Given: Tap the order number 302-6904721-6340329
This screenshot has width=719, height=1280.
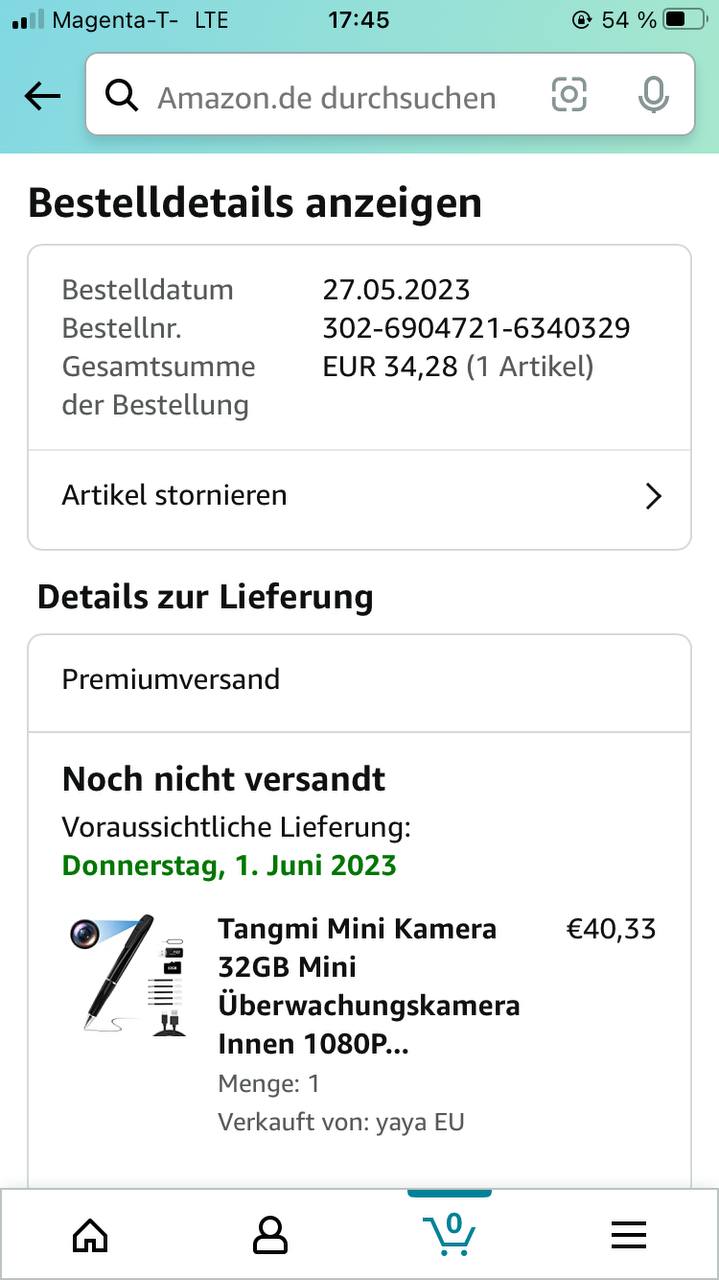Looking at the screenshot, I should [476, 328].
